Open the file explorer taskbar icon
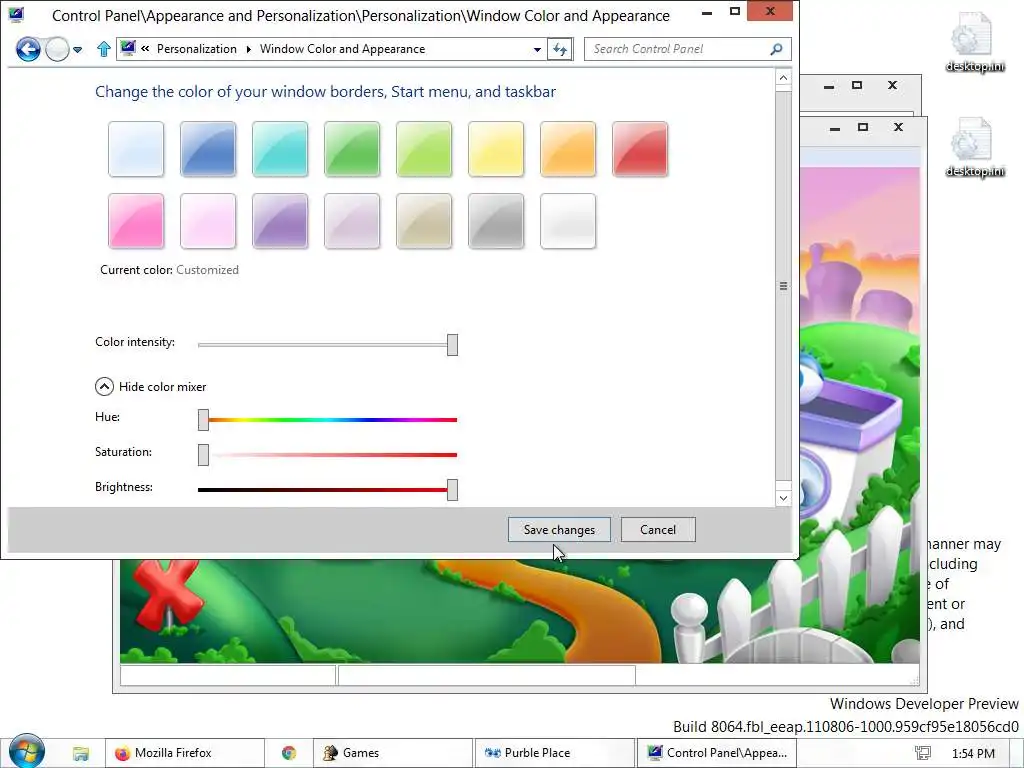 point(80,753)
